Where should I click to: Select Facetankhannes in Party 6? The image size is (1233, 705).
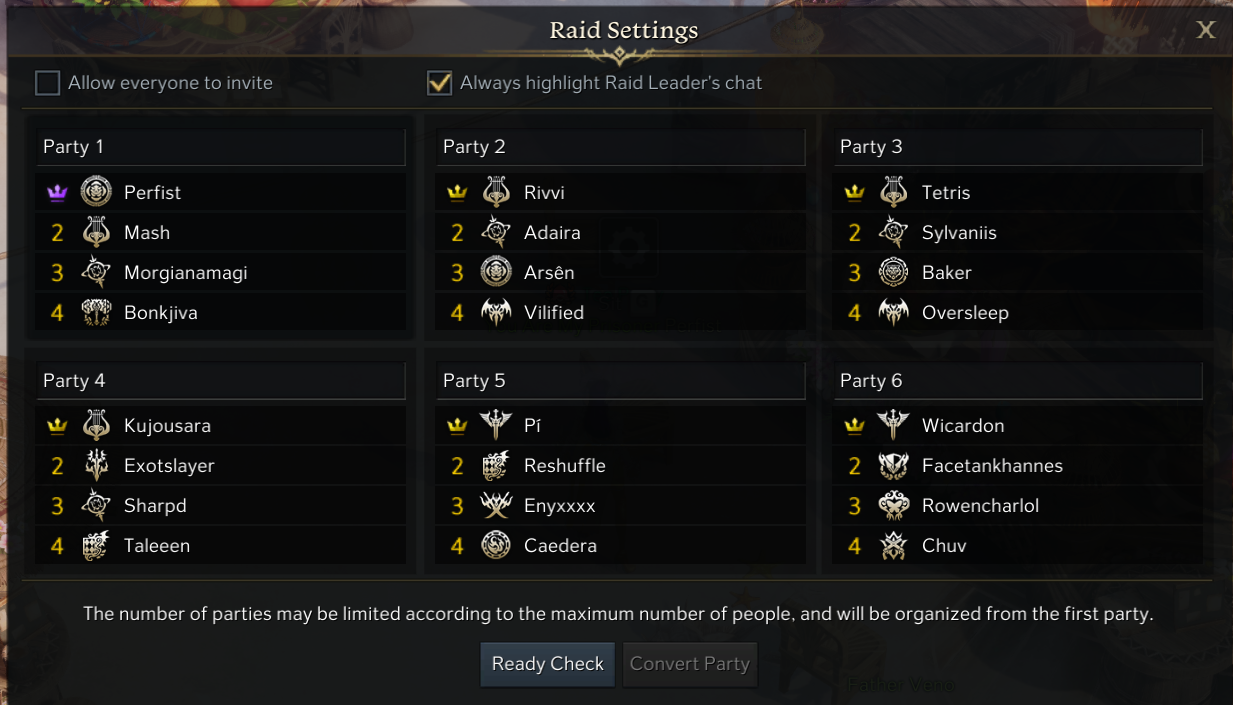pyautogui.click(x=991, y=465)
